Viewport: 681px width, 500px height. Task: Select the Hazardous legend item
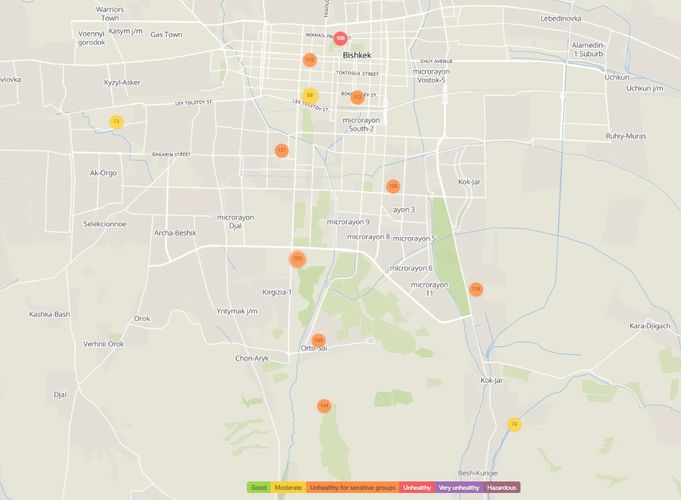[502, 487]
